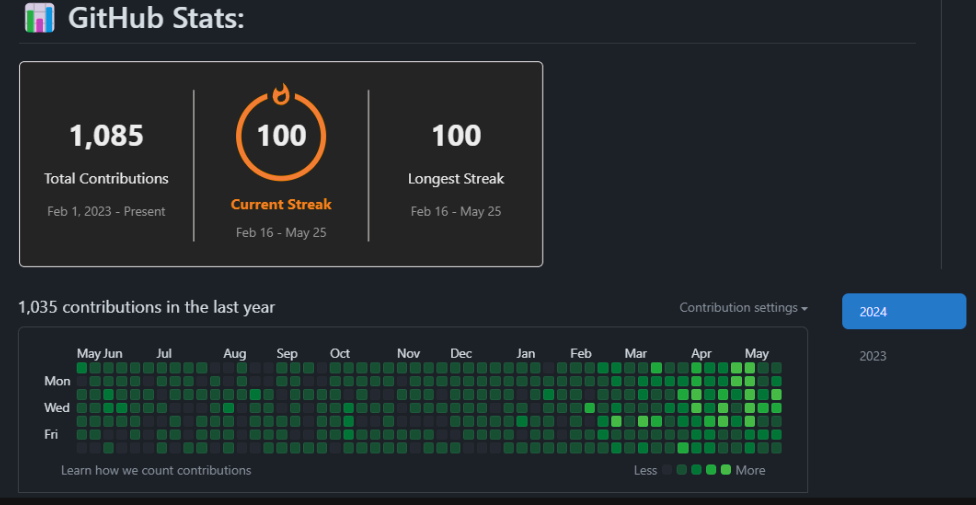This screenshot has width=976, height=505.
Task: Click the Feb 1, 2023 - Present date range
Action: click(x=106, y=211)
